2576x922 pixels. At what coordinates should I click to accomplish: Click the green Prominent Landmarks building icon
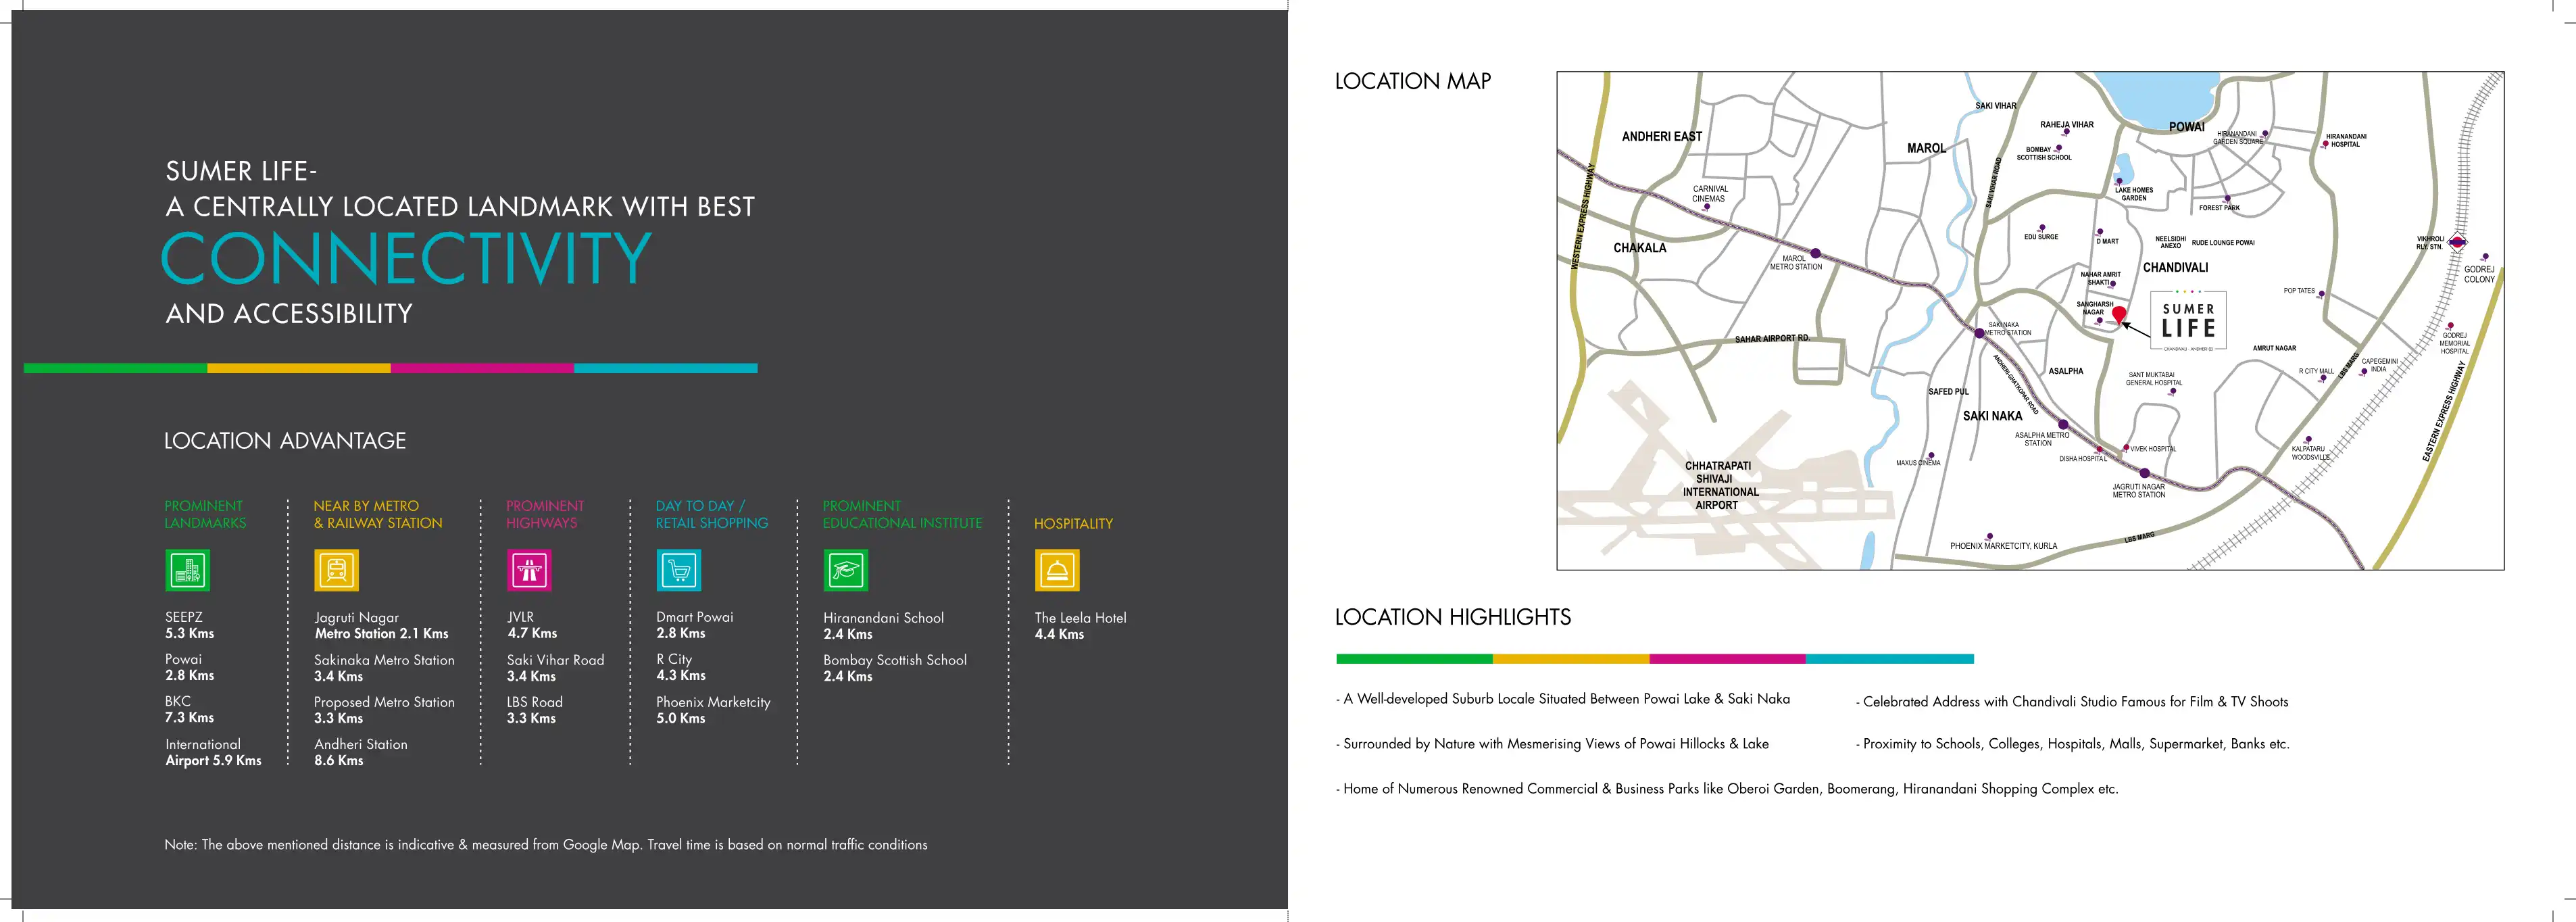(187, 570)
